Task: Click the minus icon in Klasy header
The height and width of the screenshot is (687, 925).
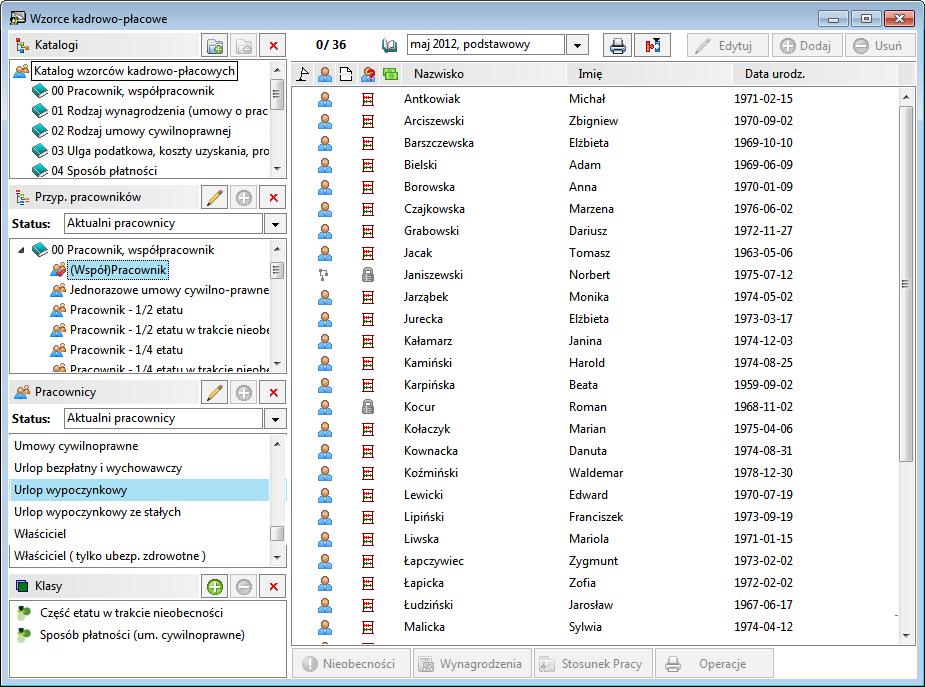Action: tap(244, 586)
